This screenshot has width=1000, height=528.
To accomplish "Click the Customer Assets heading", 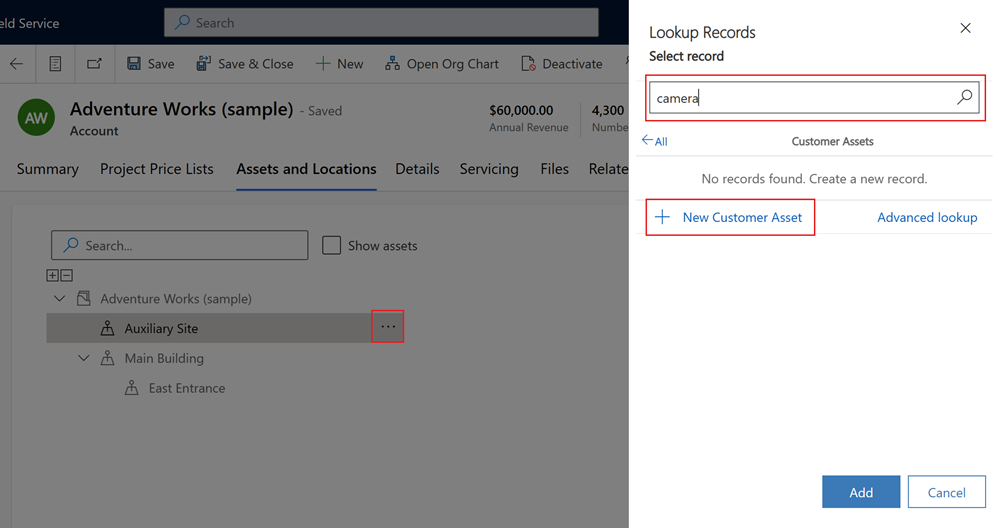I will pyautogui.click(x=832, y=142).
